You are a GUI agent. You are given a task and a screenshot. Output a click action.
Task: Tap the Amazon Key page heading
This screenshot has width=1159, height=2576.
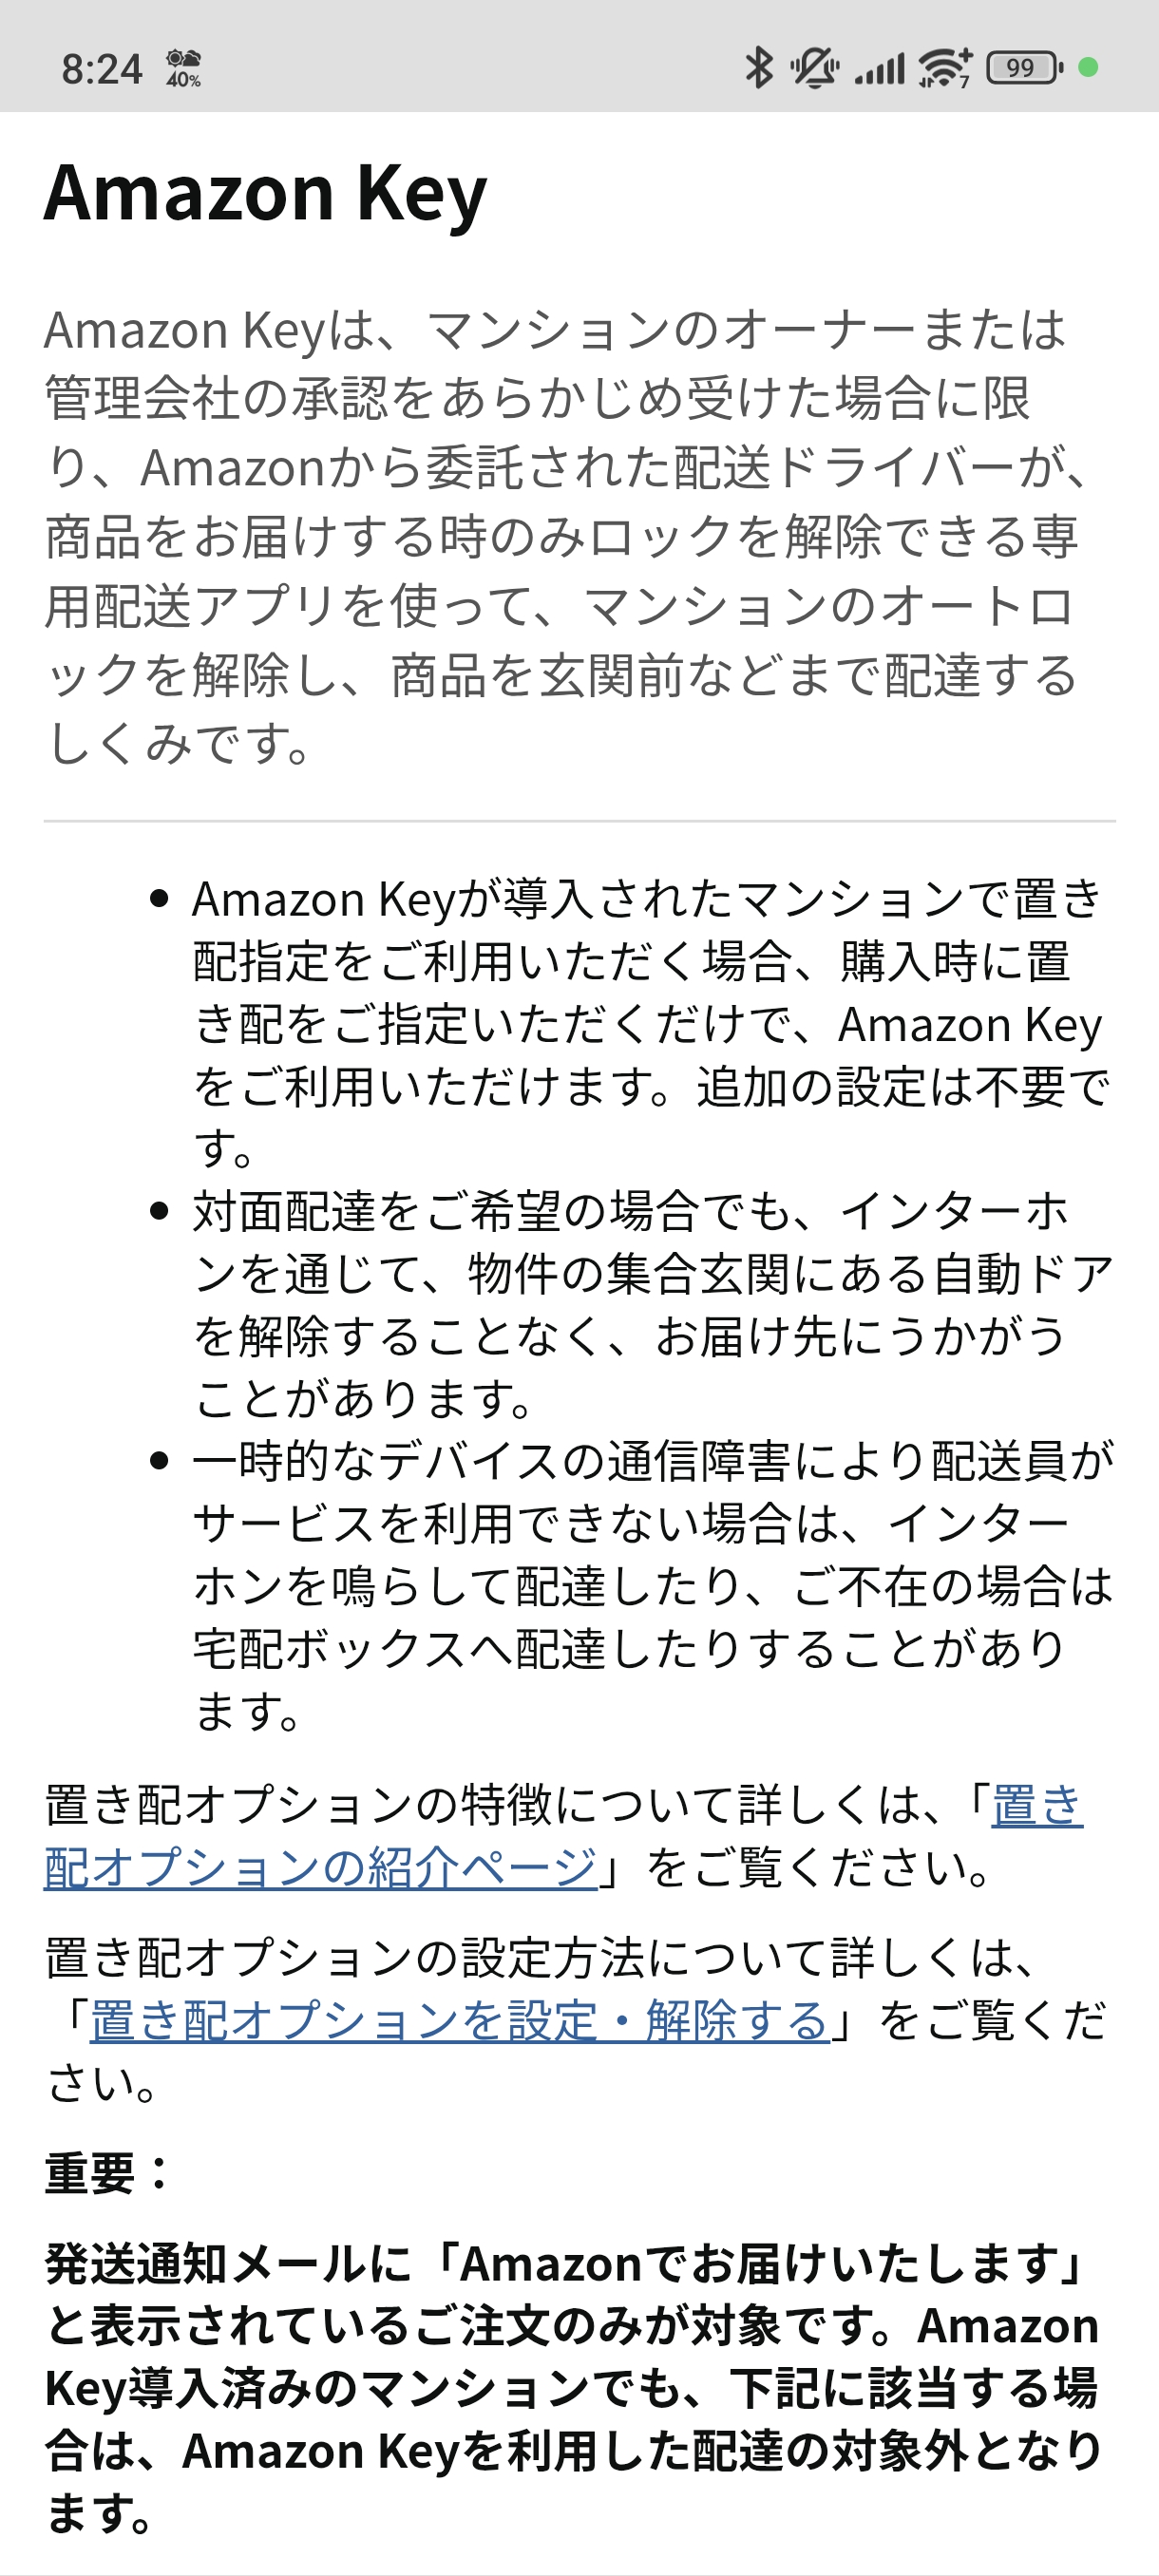click(x=265, y=192)
